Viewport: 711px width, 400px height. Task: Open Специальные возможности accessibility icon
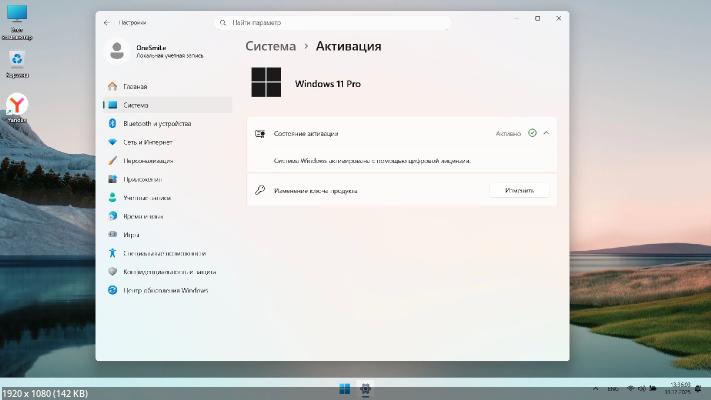tap(113, 253)
